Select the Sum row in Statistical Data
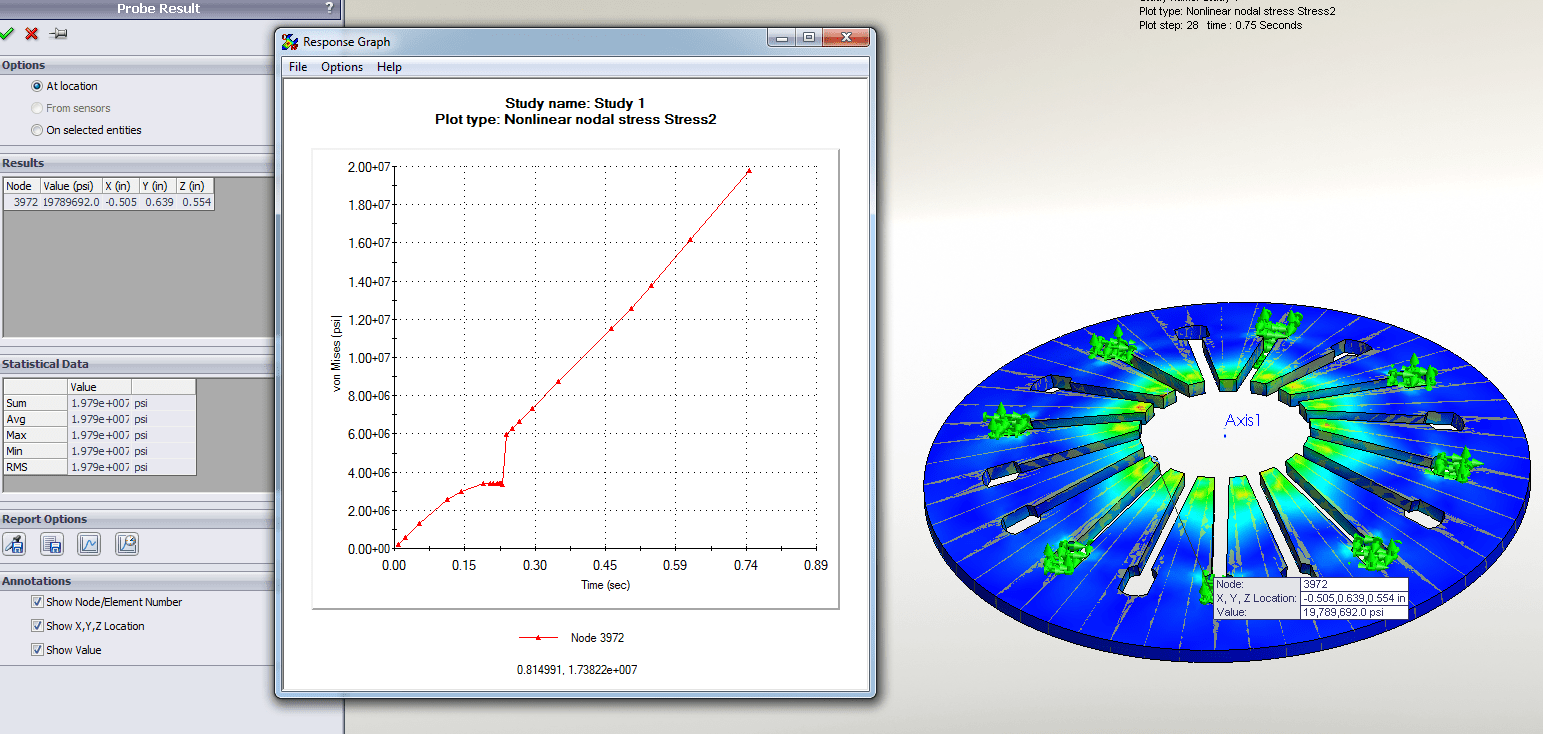Image resolution: width=1543 pixels, height=734 pixels. 100,403
